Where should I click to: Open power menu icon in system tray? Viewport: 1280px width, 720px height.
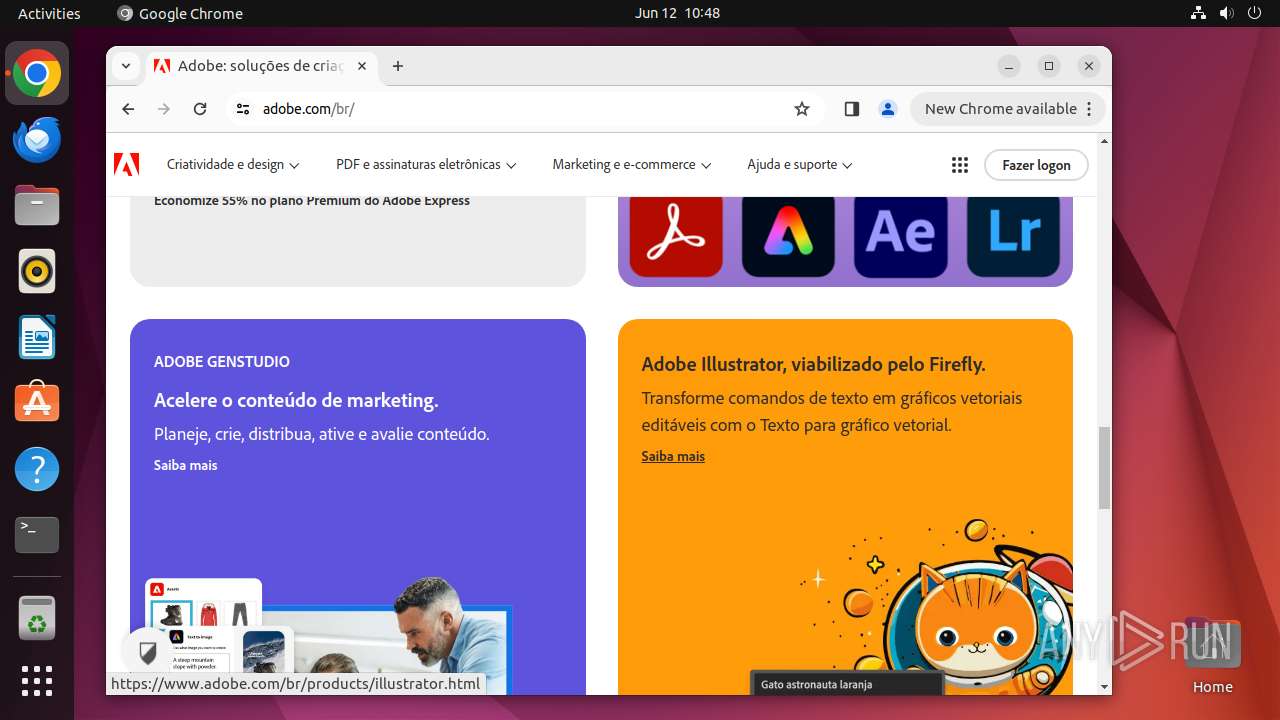click(x=1254, y=13)
